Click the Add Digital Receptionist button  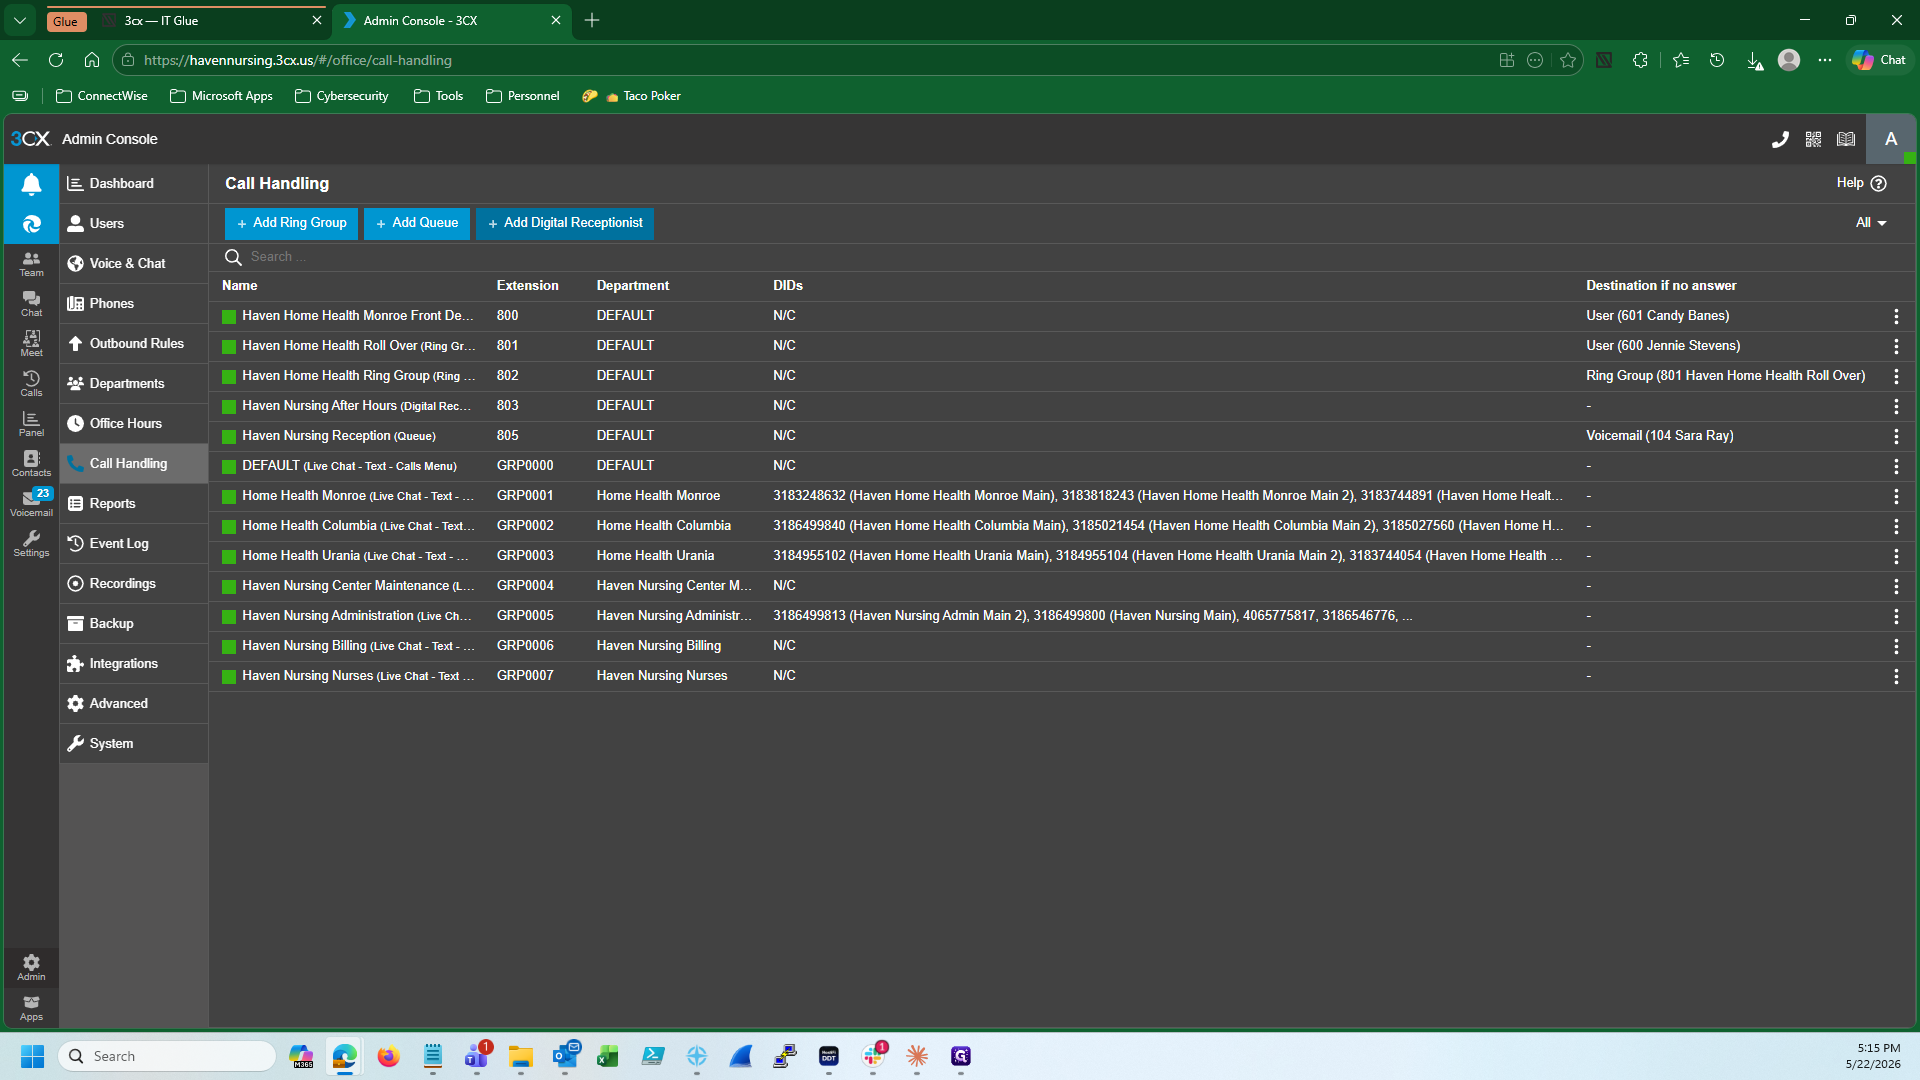click(565, 223)
